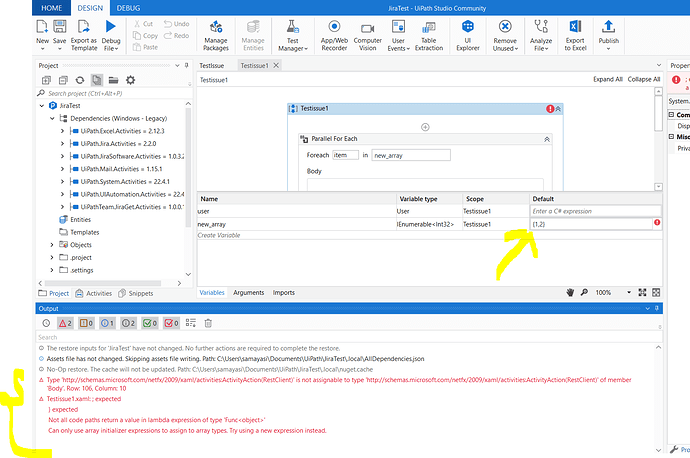This screenshot has width=690, height=458.
Task: Click Analyze File icon
Action: coord(541,27)
